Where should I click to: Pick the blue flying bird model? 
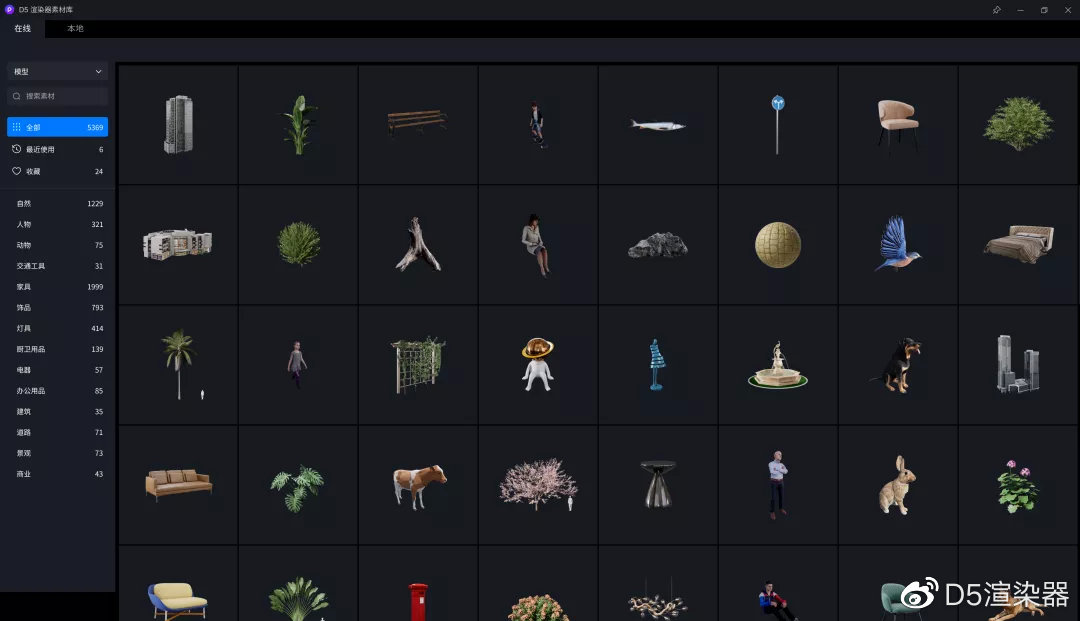[x=898, y=244]
